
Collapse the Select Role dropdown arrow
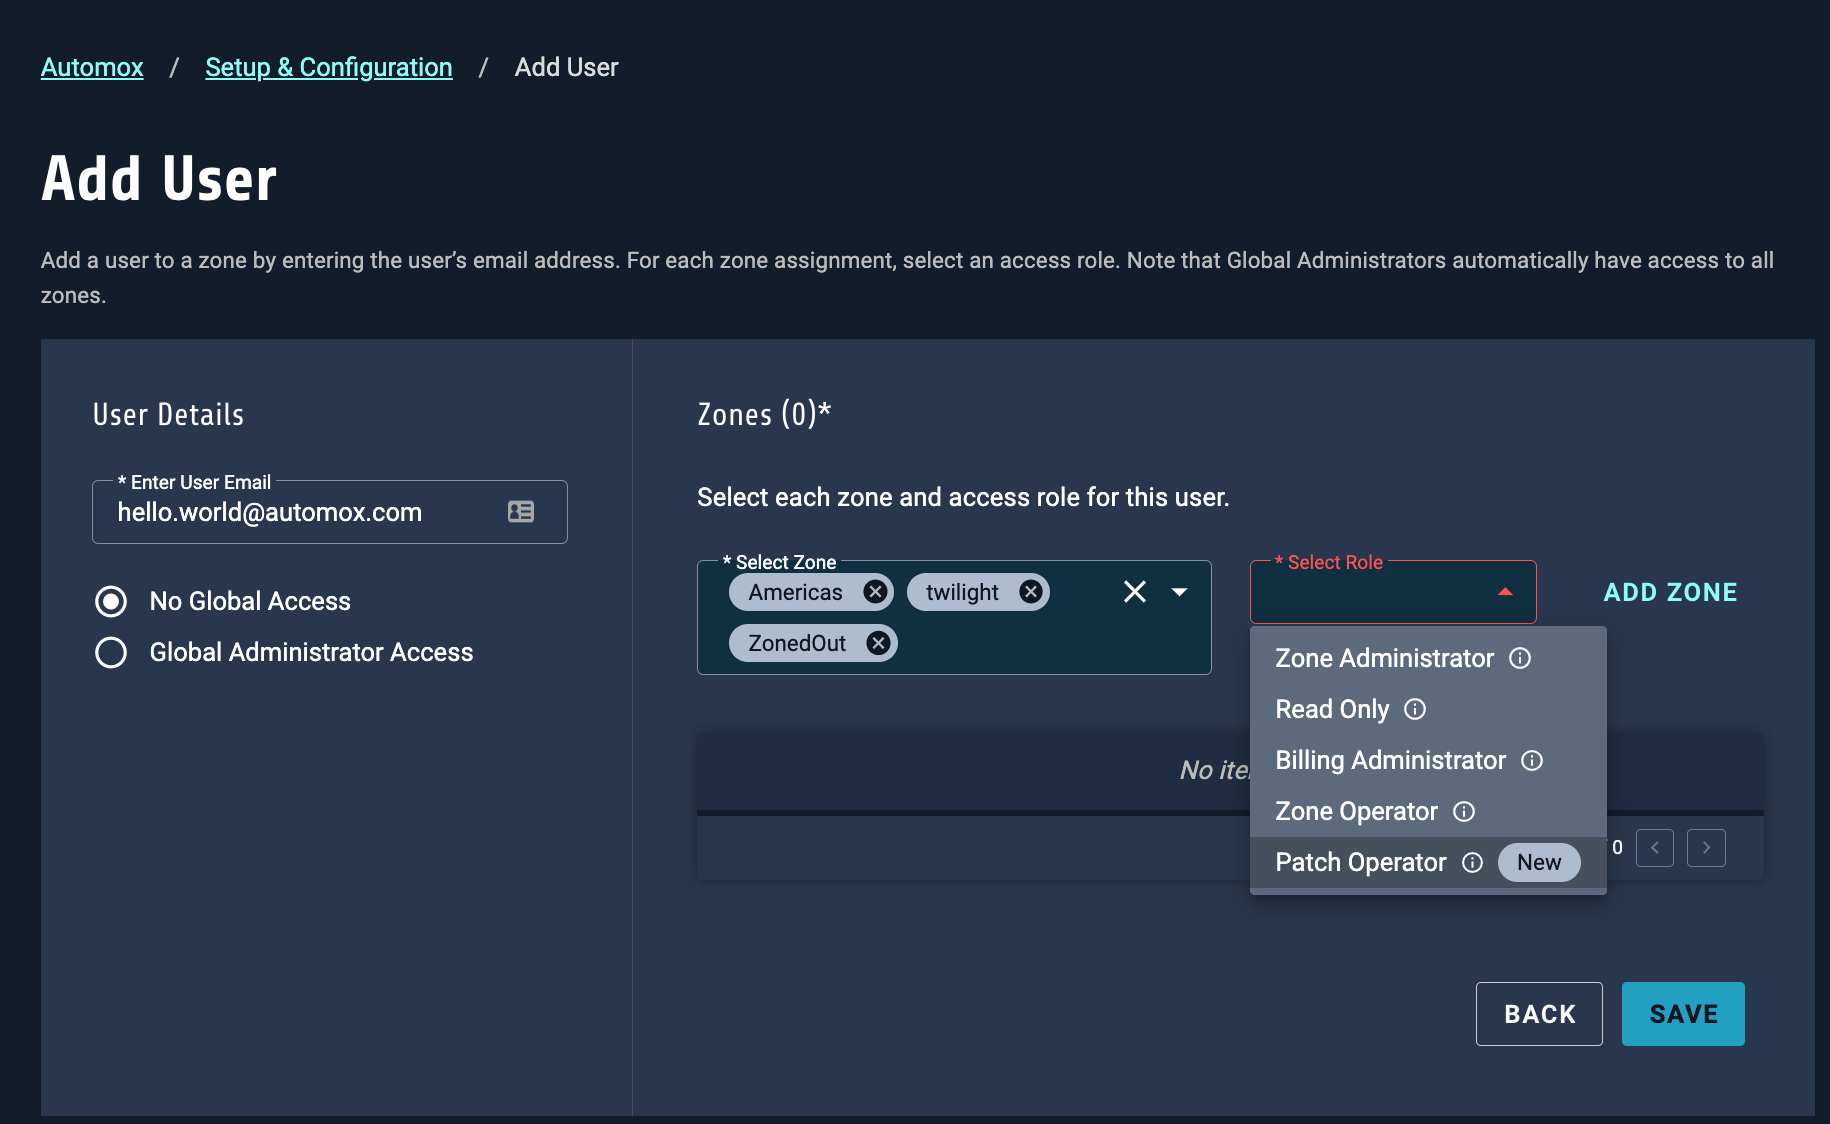click(1505, 592)
